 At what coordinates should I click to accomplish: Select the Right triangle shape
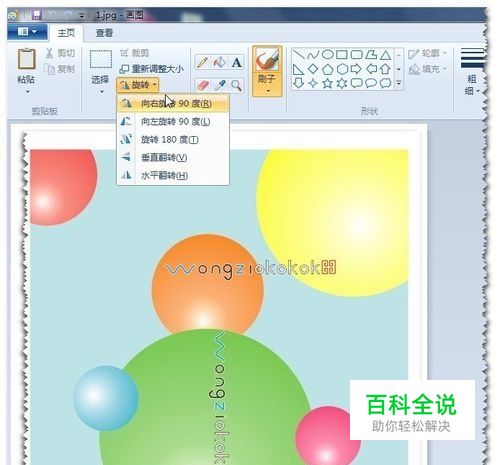[298, 69]
